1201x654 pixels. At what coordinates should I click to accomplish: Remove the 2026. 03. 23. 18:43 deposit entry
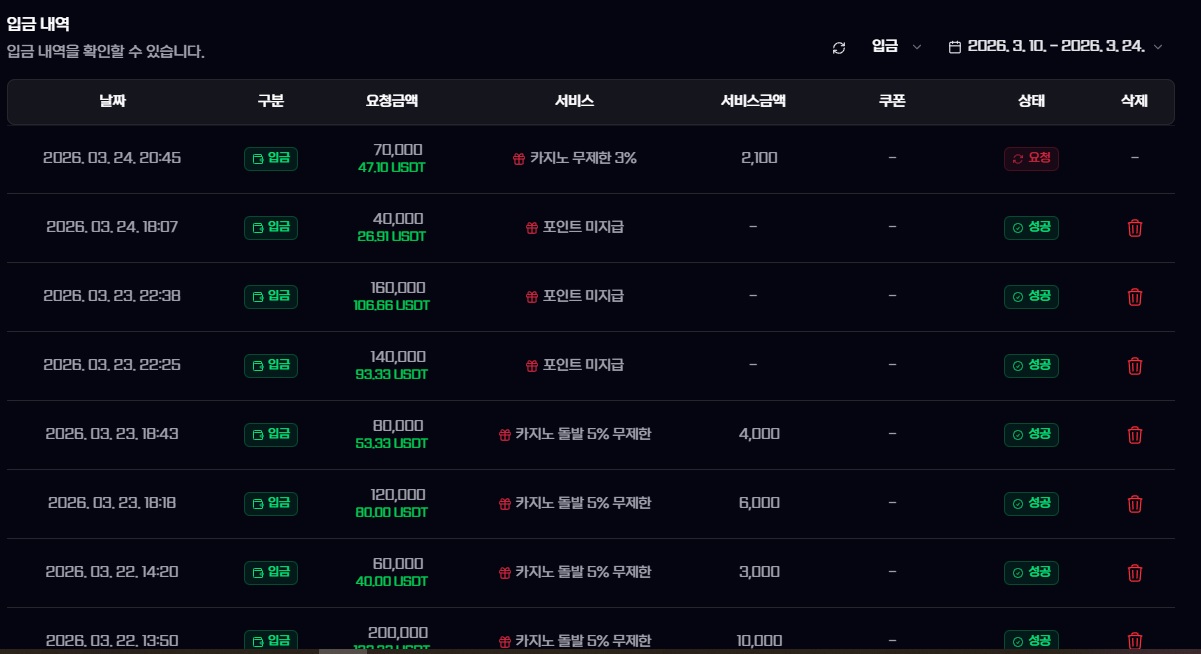pyautogui.click(x=1134, y=435)
